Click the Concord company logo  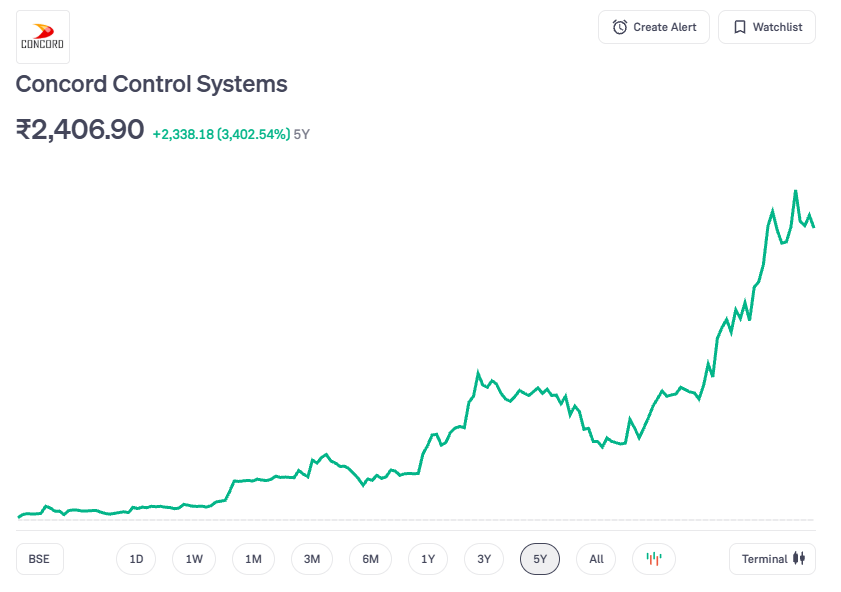tap(43, 37)
